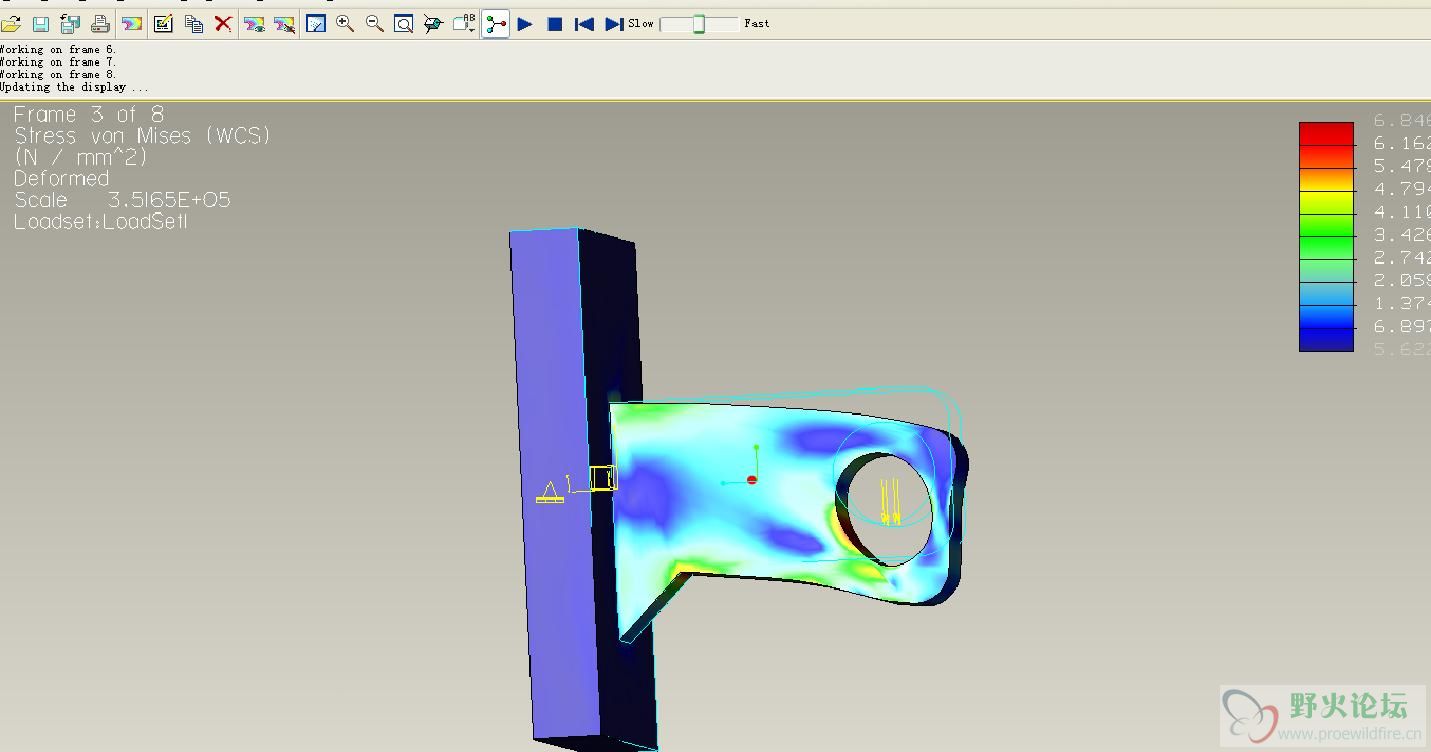
Task: Play the animation
Action: pos(525,24)
